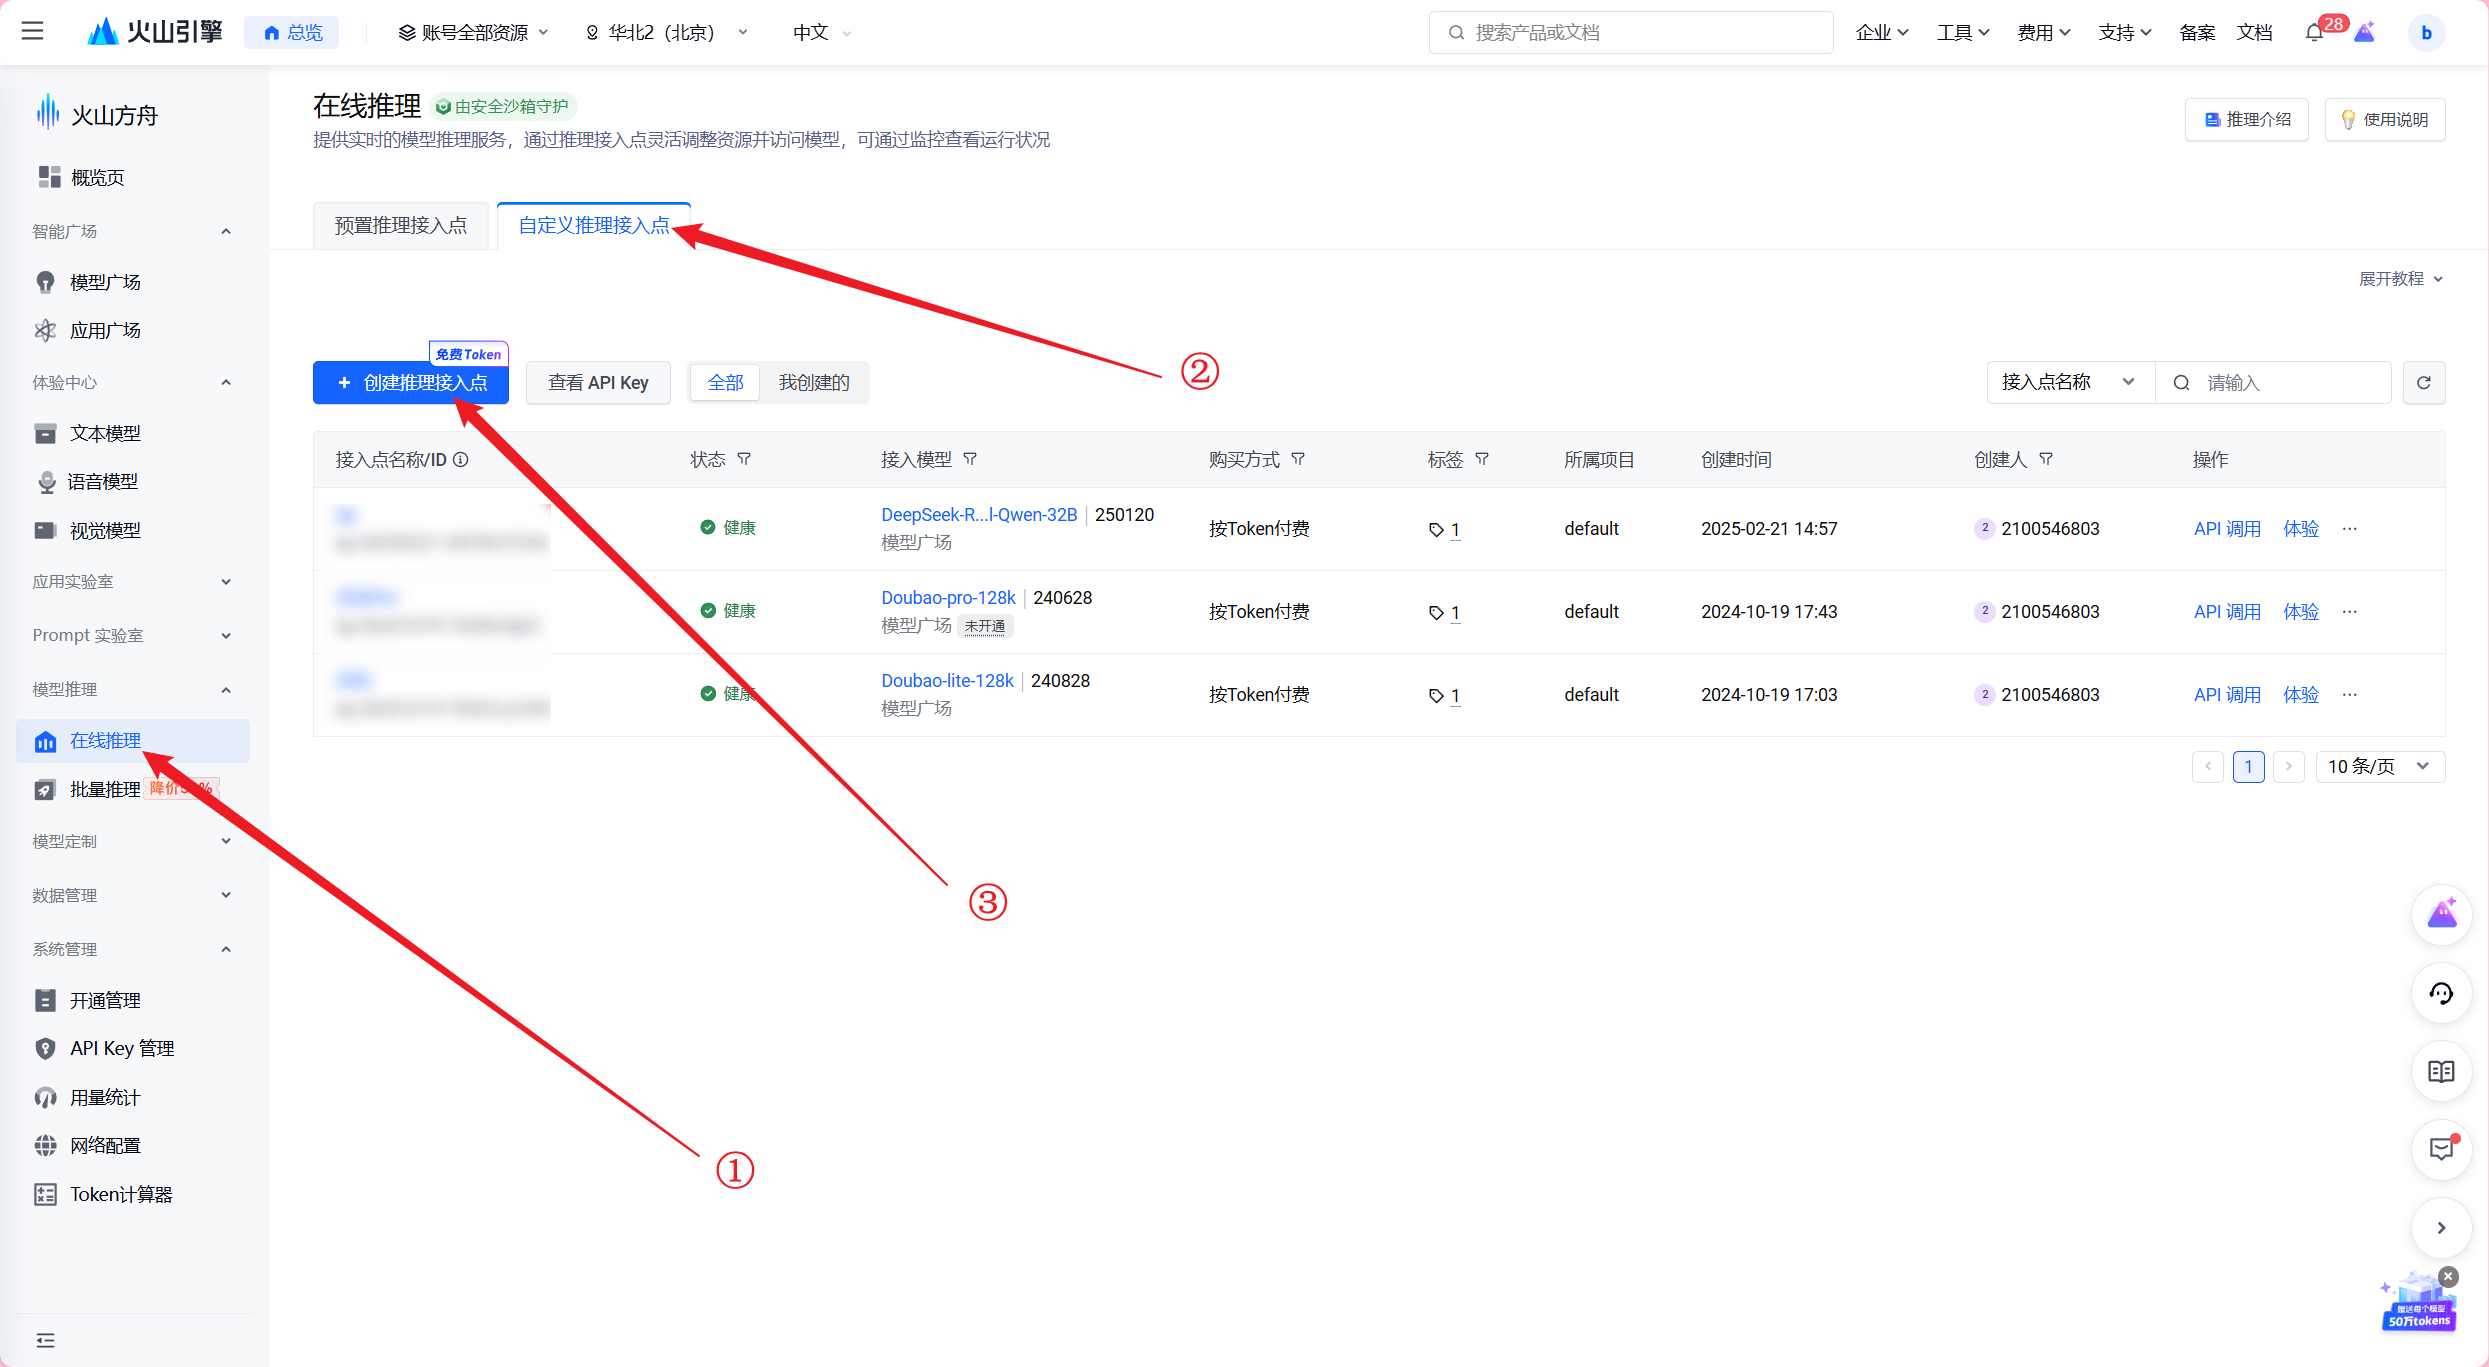The width and height of the screenshot is (2489, 1367).
Task: Select 批量推理 in sidebar
Action: pos(105,789)
